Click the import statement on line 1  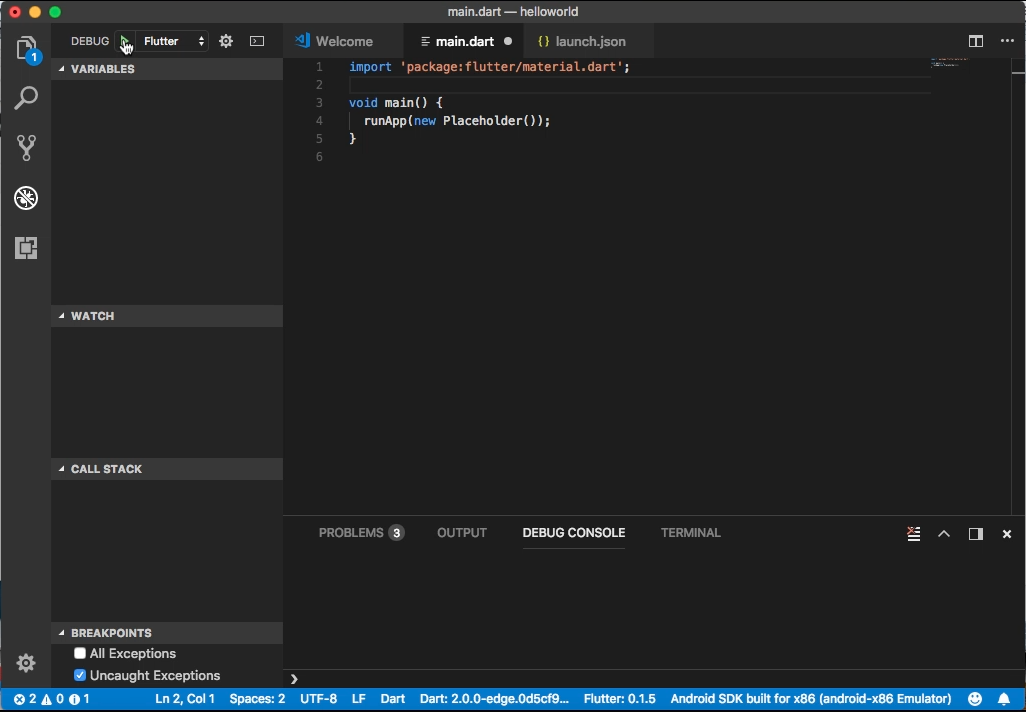pos(489,67)
